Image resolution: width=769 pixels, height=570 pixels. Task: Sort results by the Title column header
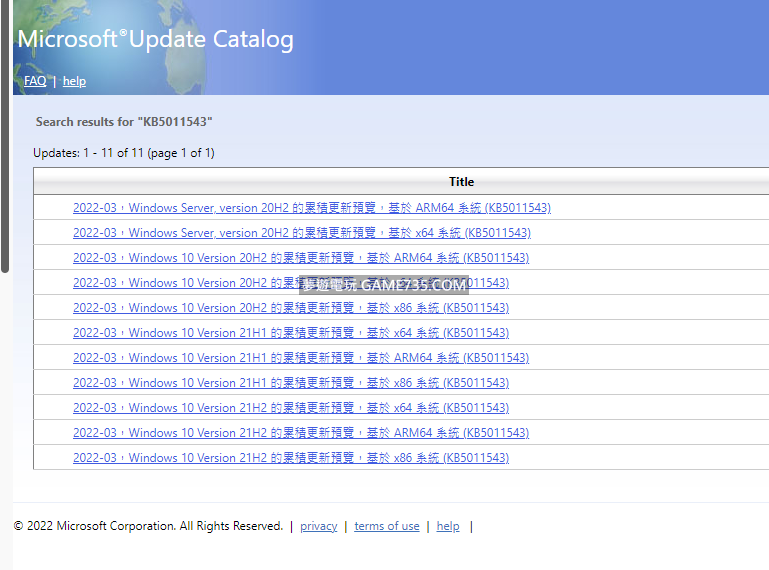pos(461,182)
